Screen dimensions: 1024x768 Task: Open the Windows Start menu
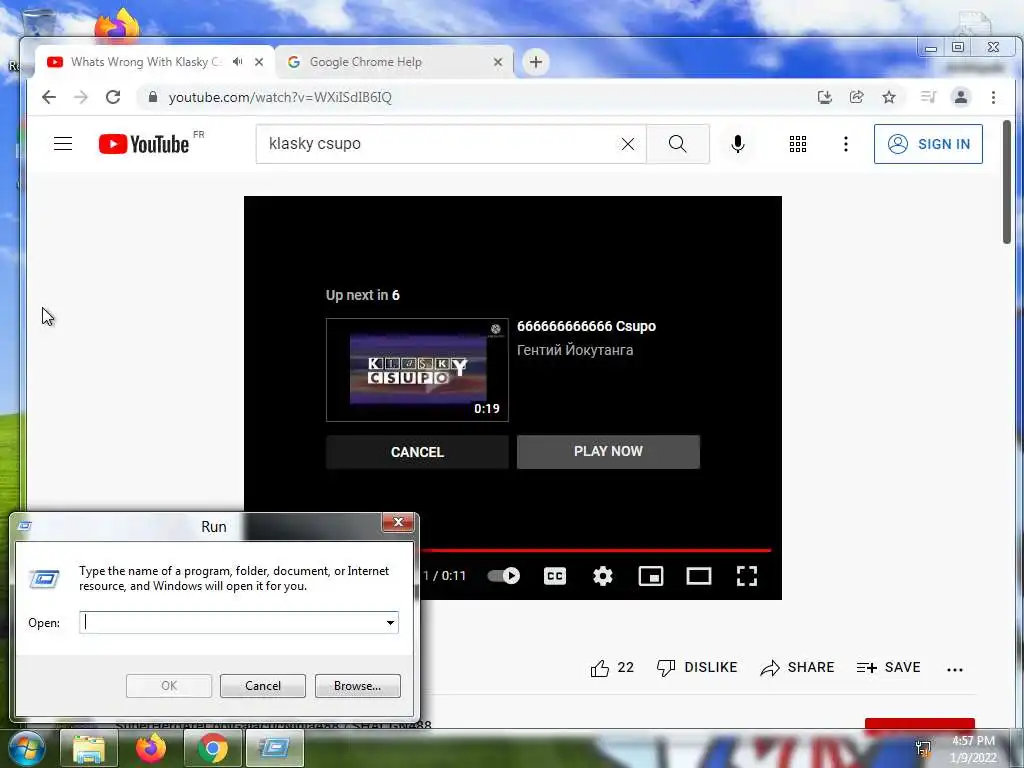(x=26, y=748)
